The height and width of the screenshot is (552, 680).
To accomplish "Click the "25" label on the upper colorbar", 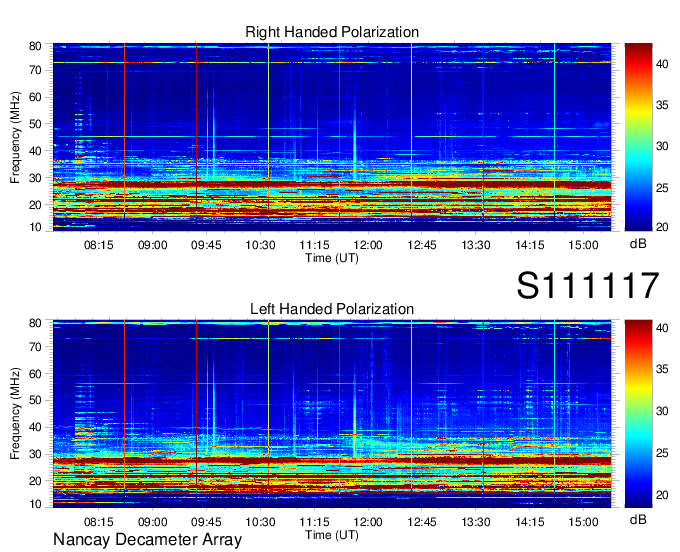I will pyautogui.click(x=662, y=188).
